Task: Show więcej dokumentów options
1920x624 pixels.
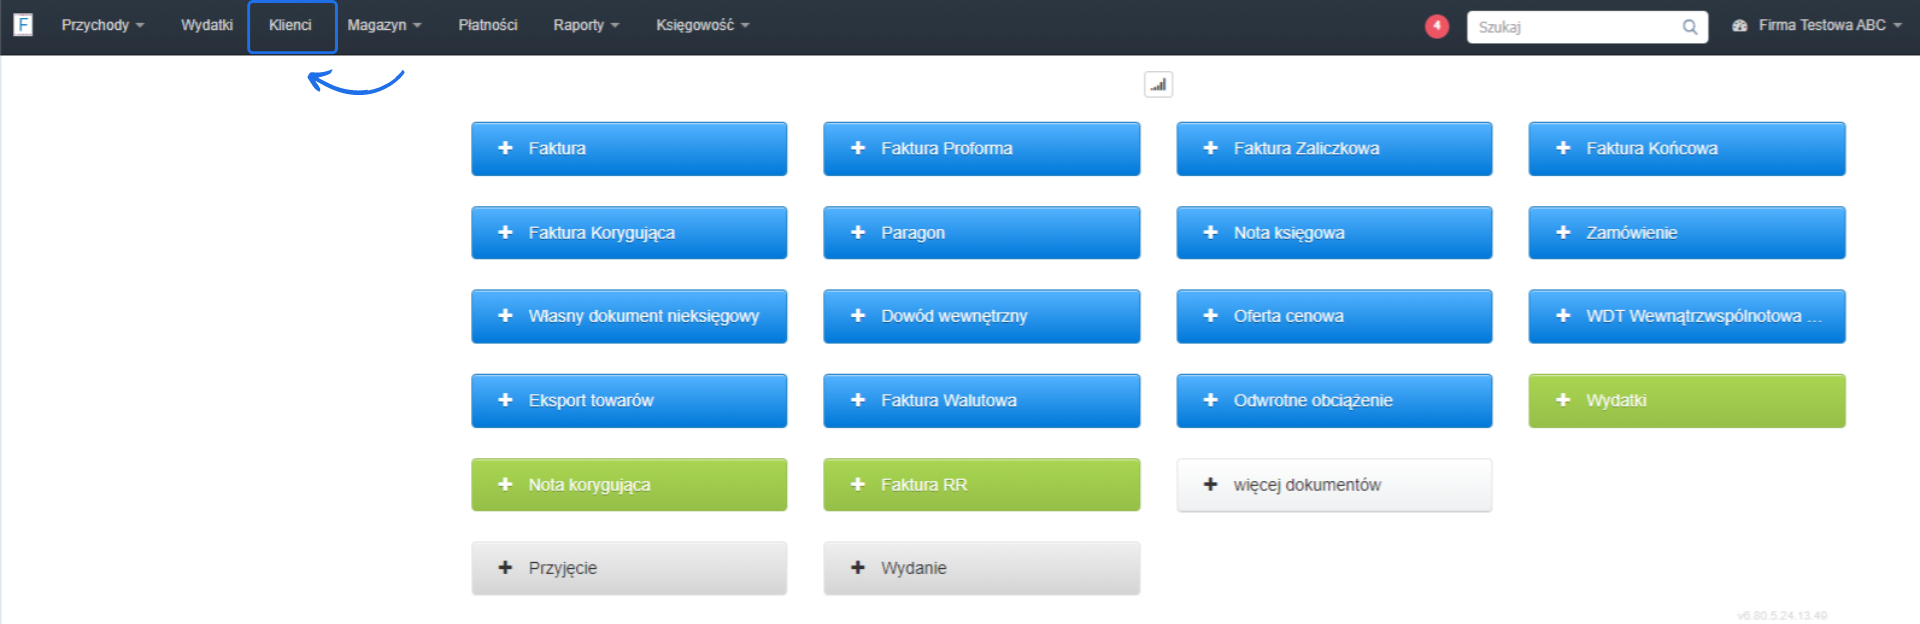Action: [x=1334, y=485]
